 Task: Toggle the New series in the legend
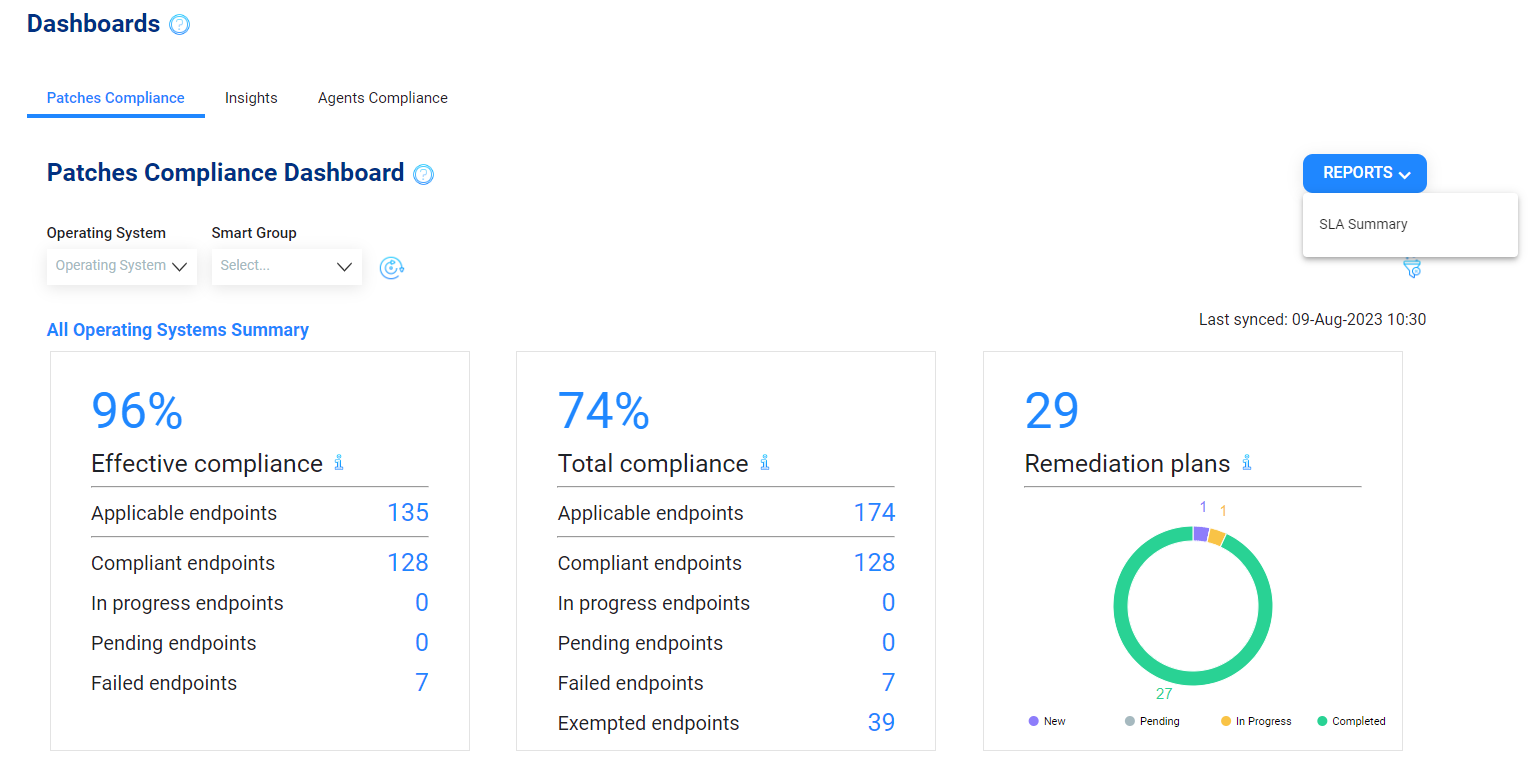[1046, 721]
